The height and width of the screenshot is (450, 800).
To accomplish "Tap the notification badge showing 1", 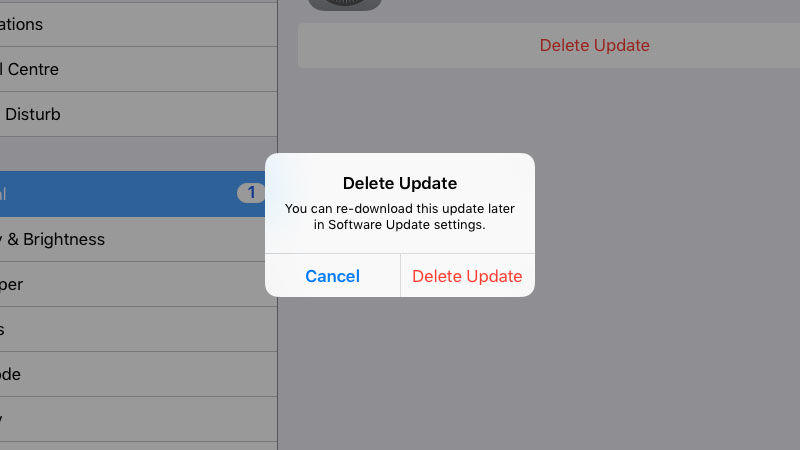I will tap(251, 193).
